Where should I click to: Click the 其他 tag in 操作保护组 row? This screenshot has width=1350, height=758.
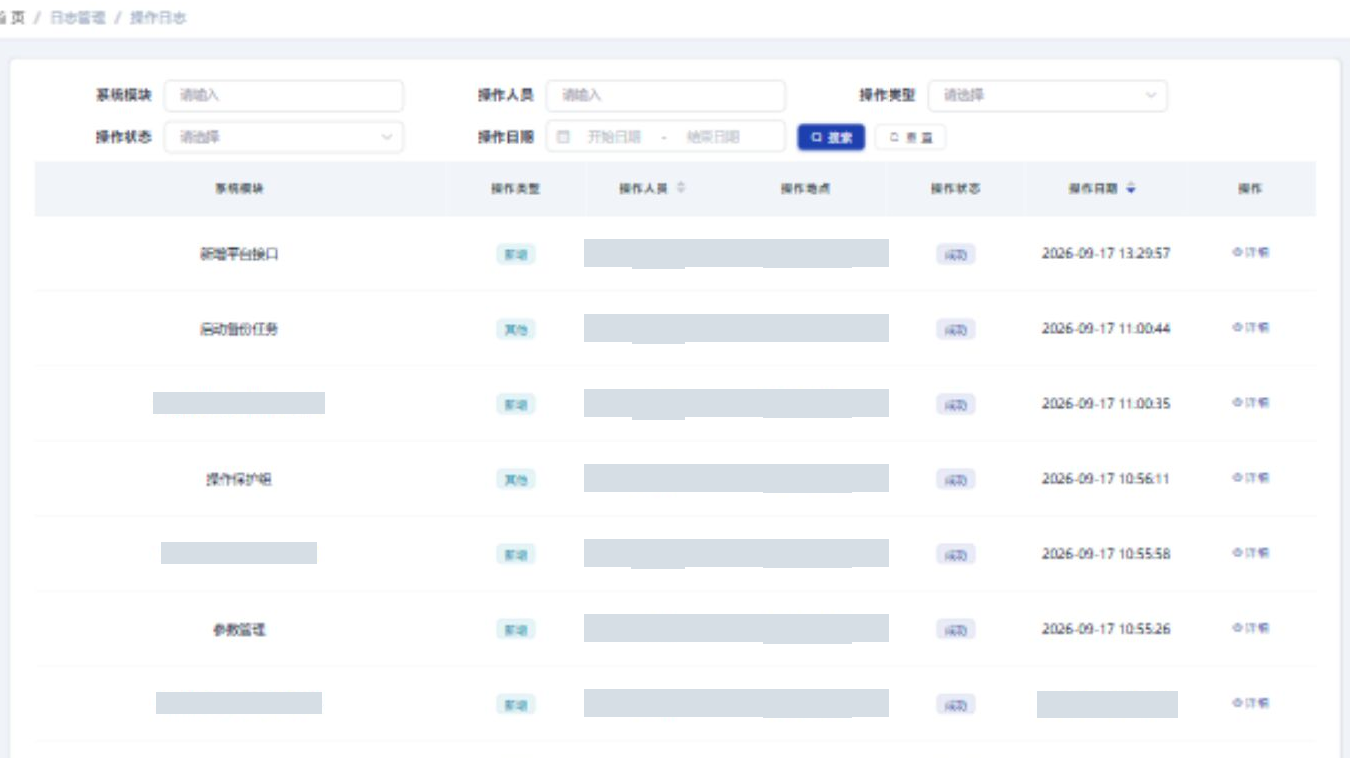tap(516, 479)
